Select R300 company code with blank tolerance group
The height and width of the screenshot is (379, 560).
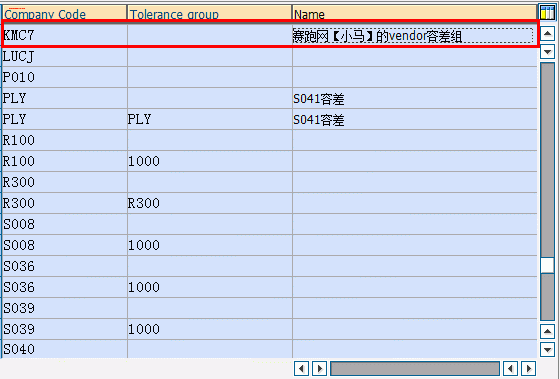(x=64, y=182)
